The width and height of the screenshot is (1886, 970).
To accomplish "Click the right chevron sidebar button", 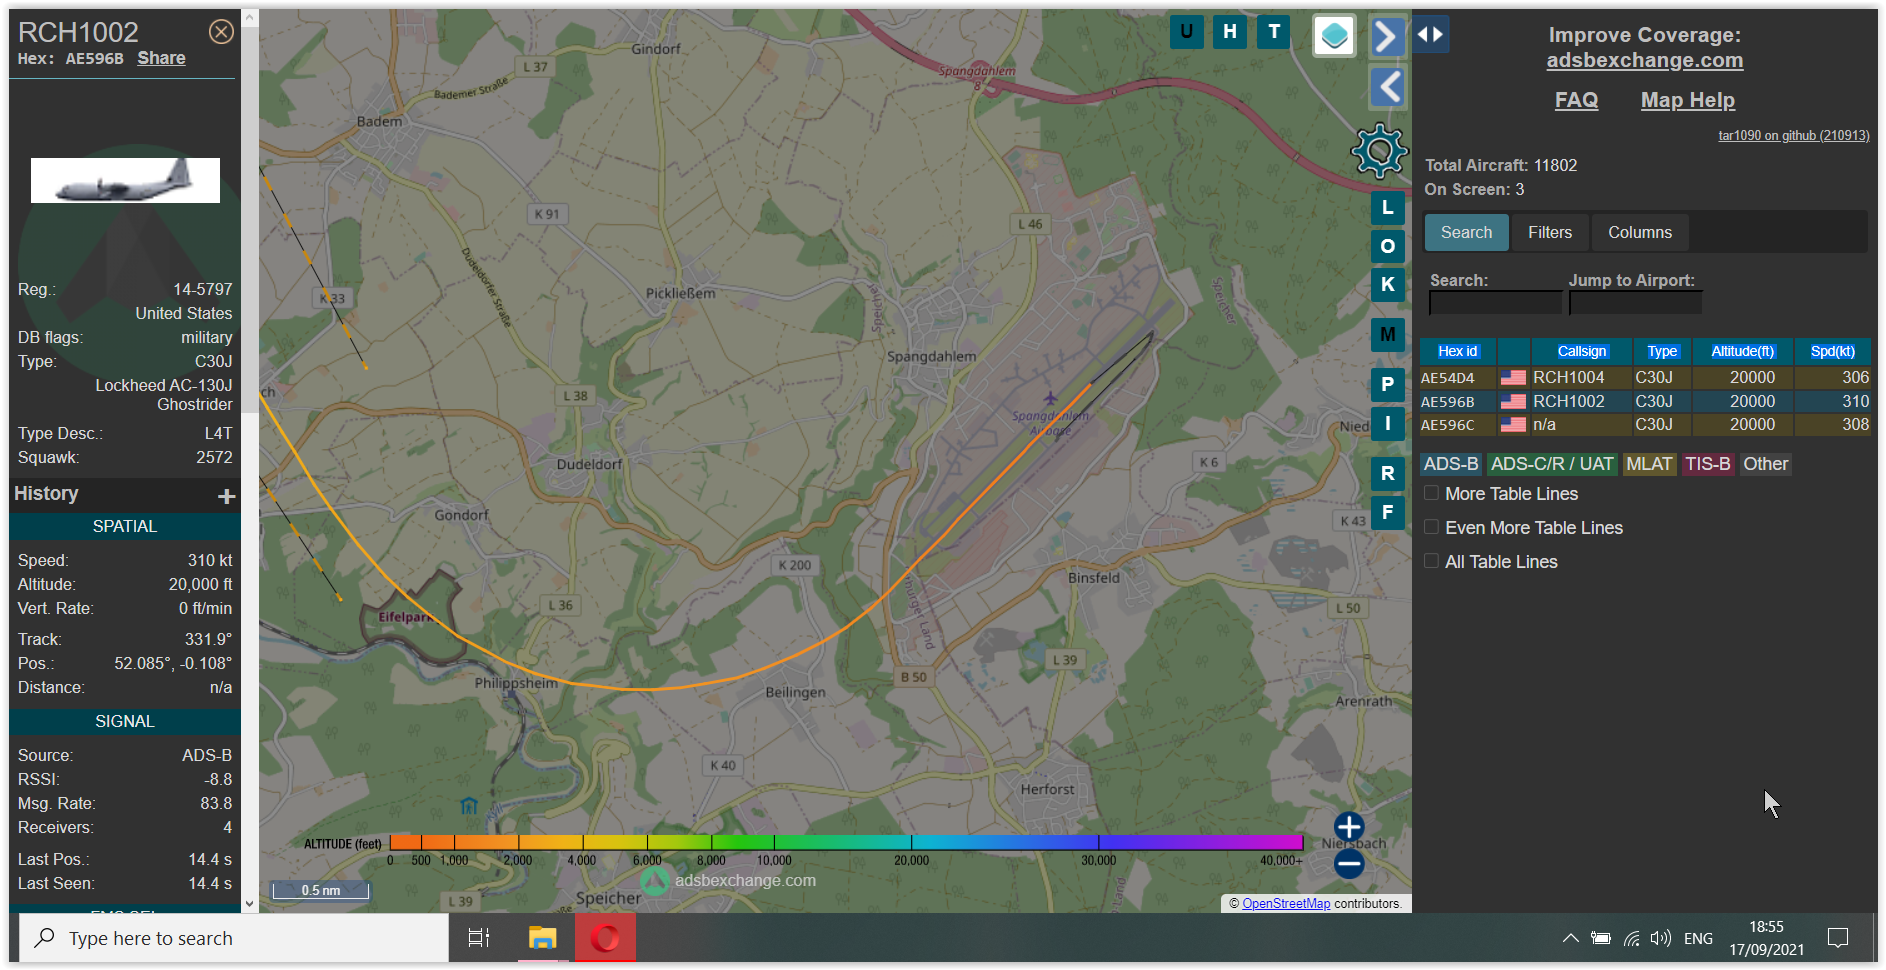I will coord(1387,37).
